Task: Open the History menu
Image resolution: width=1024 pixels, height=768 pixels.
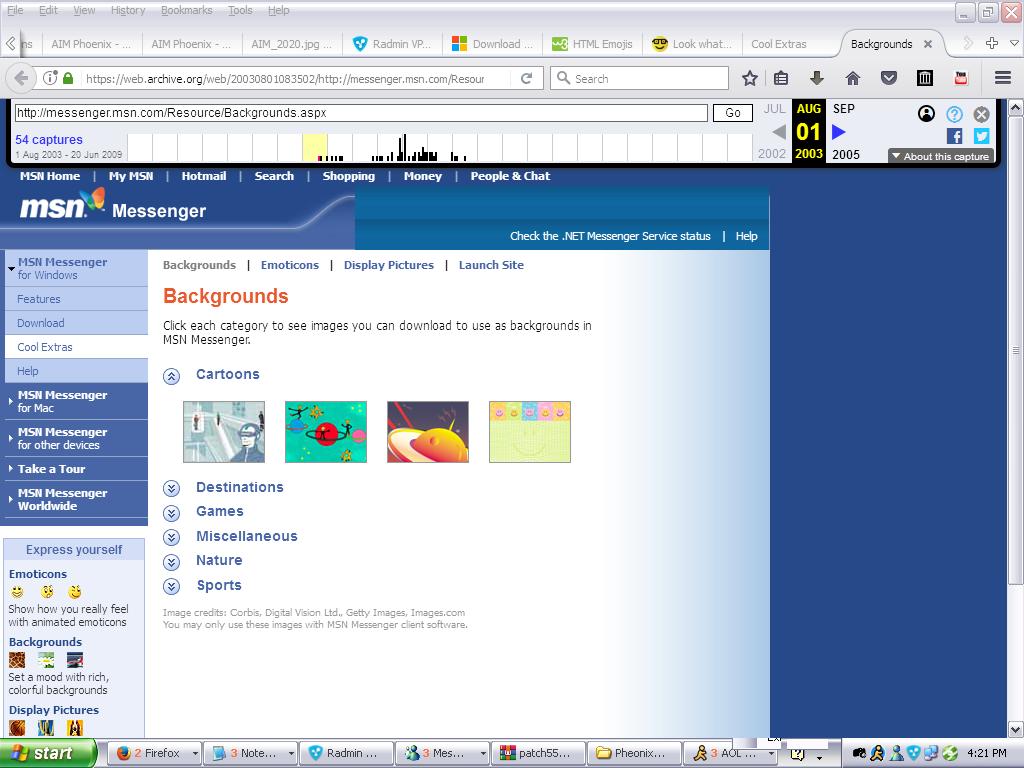Action: tap(128, 10)
